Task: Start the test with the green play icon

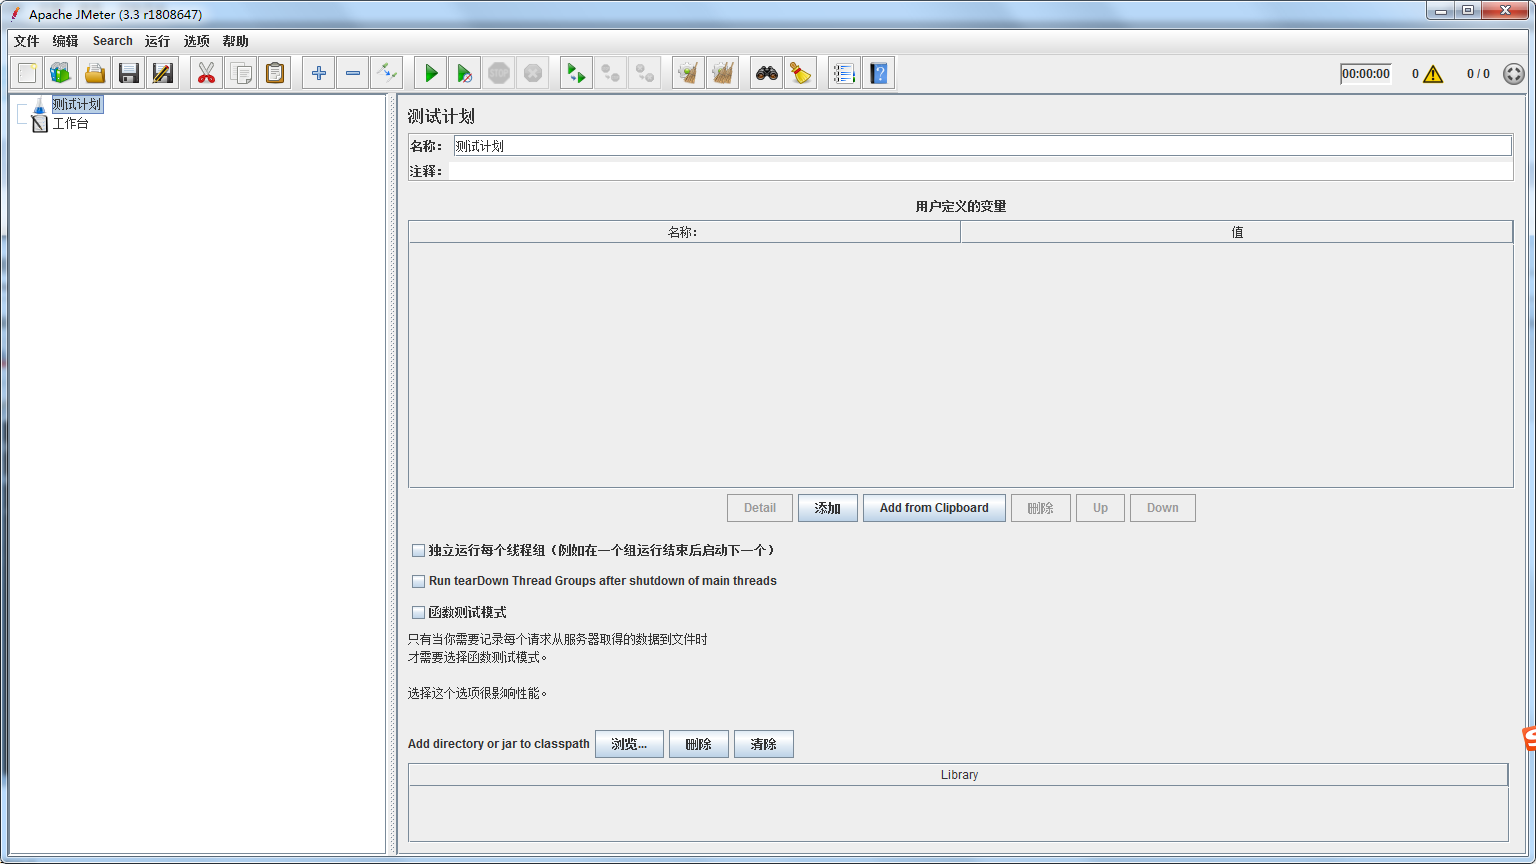Action: (431, 73)
